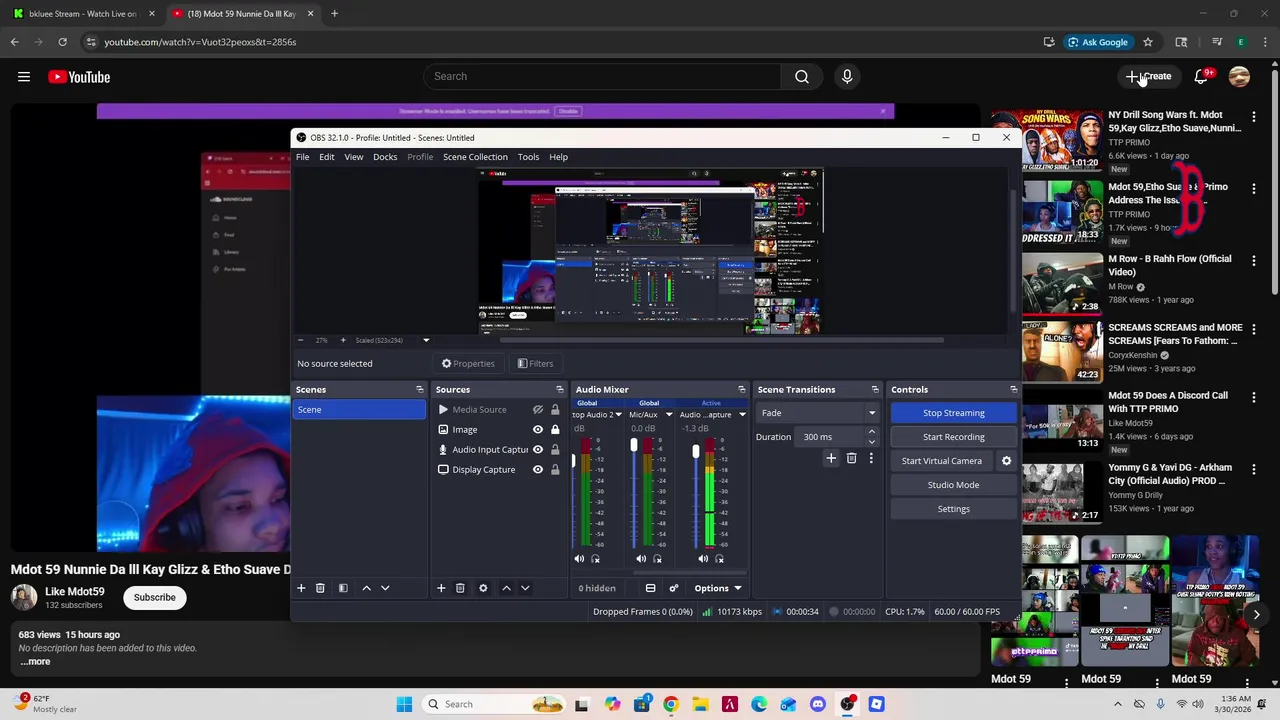This screenshot has width=1280, height=720.
Task: Click YouTube Create button
Action: pos(1149,76)
